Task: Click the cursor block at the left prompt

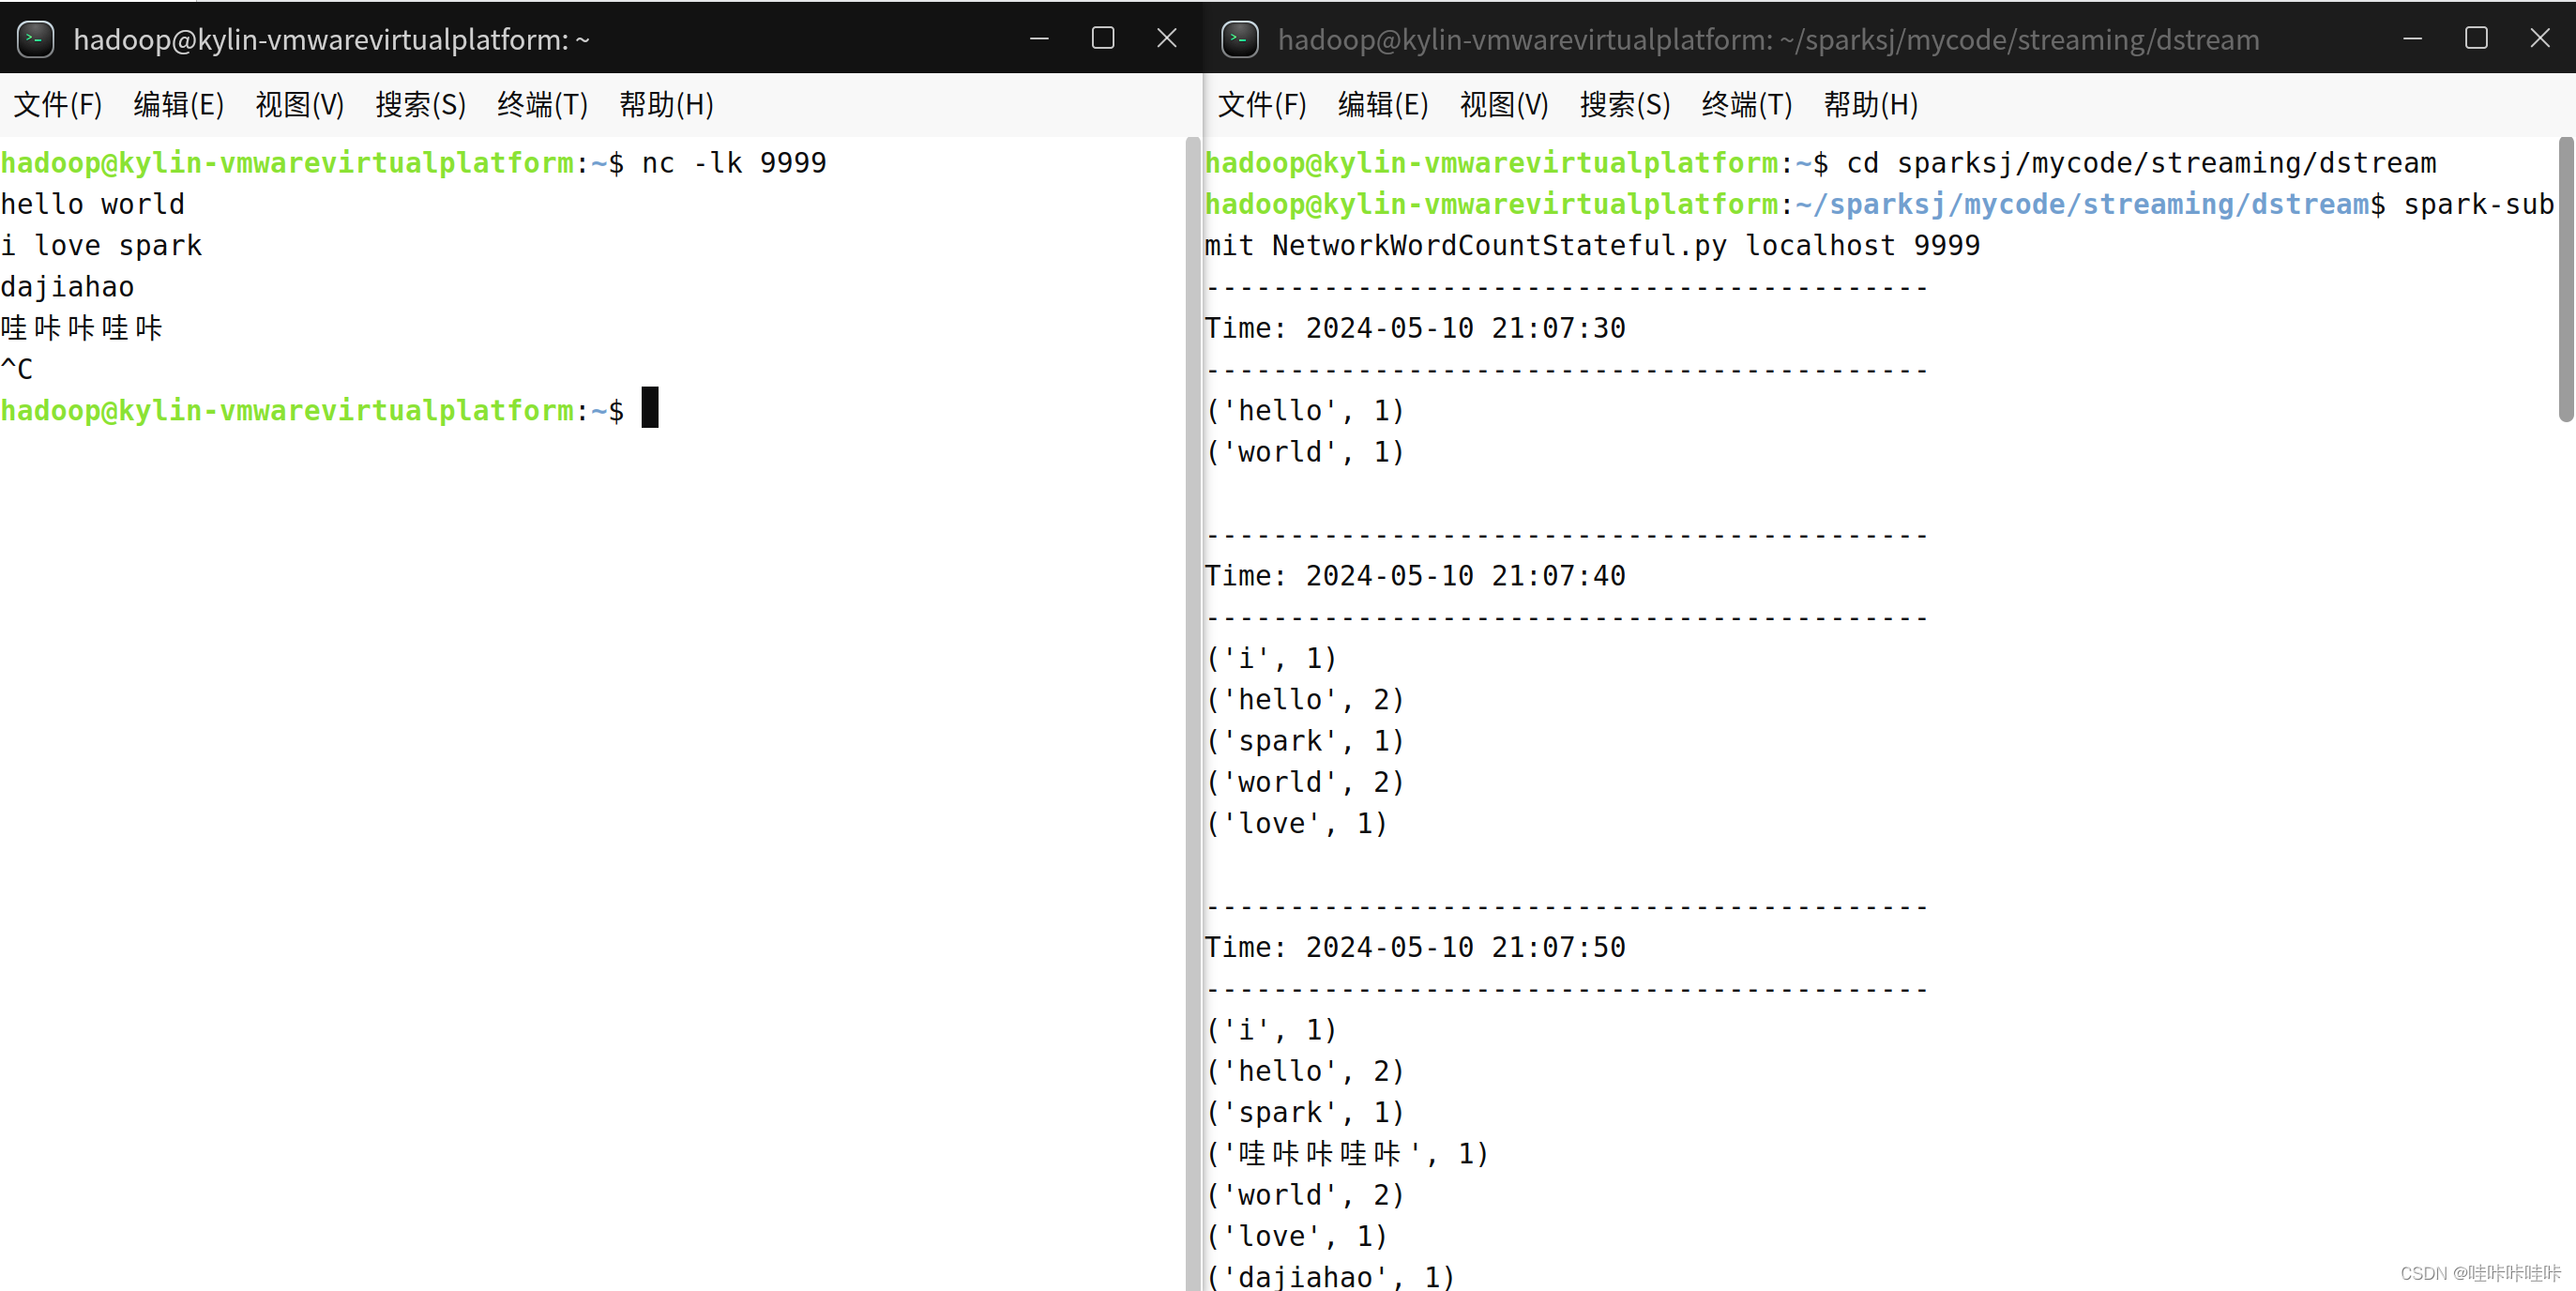Action: point(650,407)
